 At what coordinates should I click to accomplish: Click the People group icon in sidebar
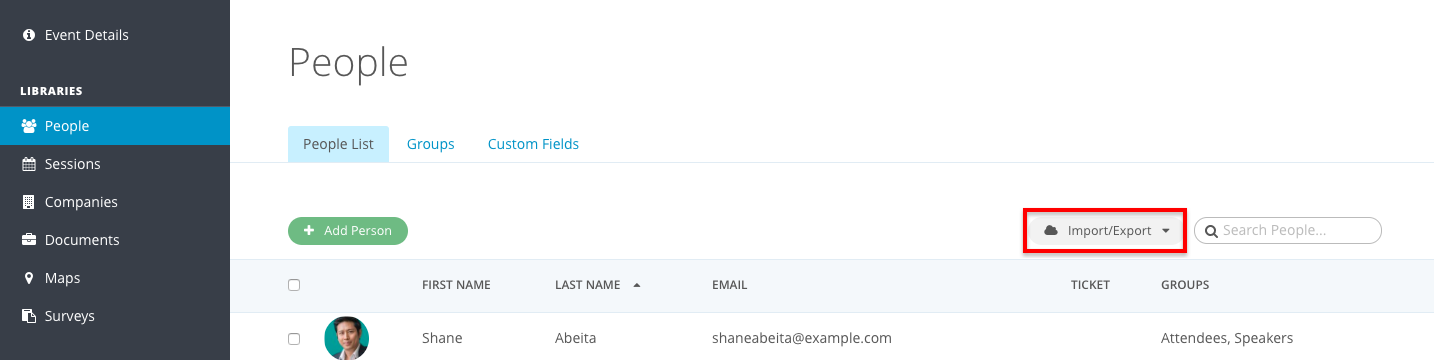(x=29, y=126)
